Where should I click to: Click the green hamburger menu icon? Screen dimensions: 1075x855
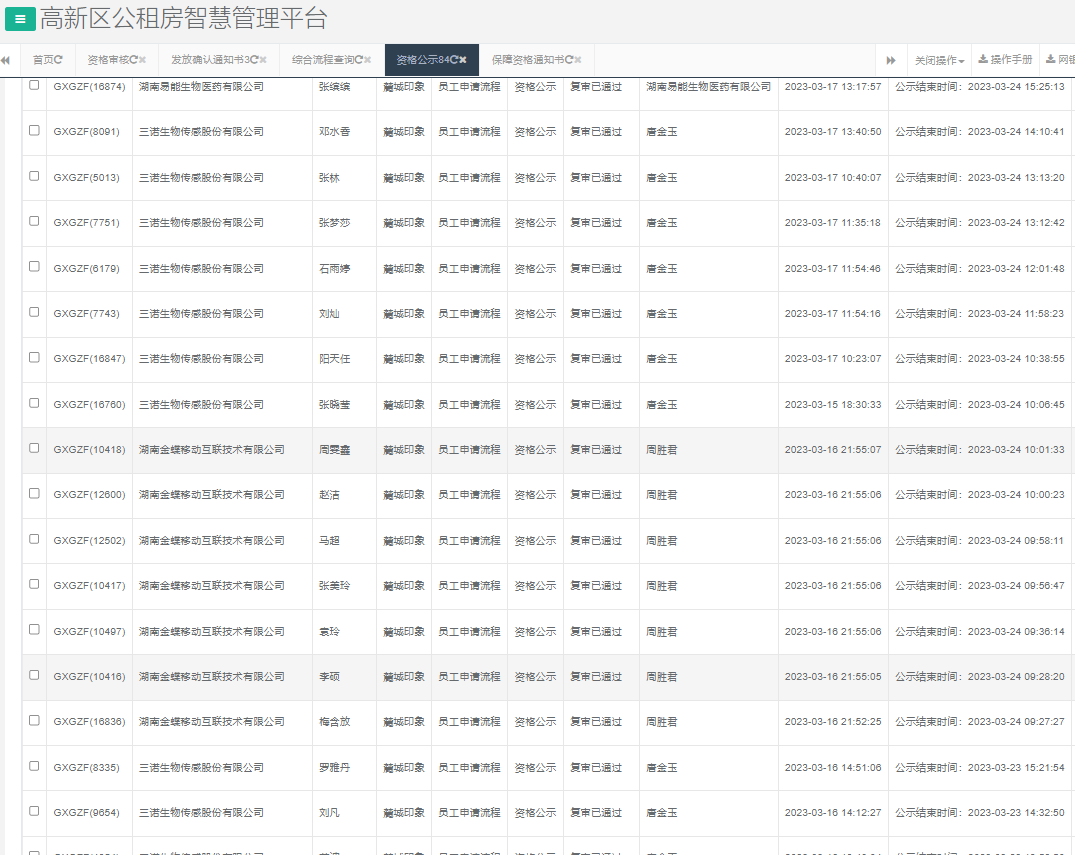tap(19, 19)
